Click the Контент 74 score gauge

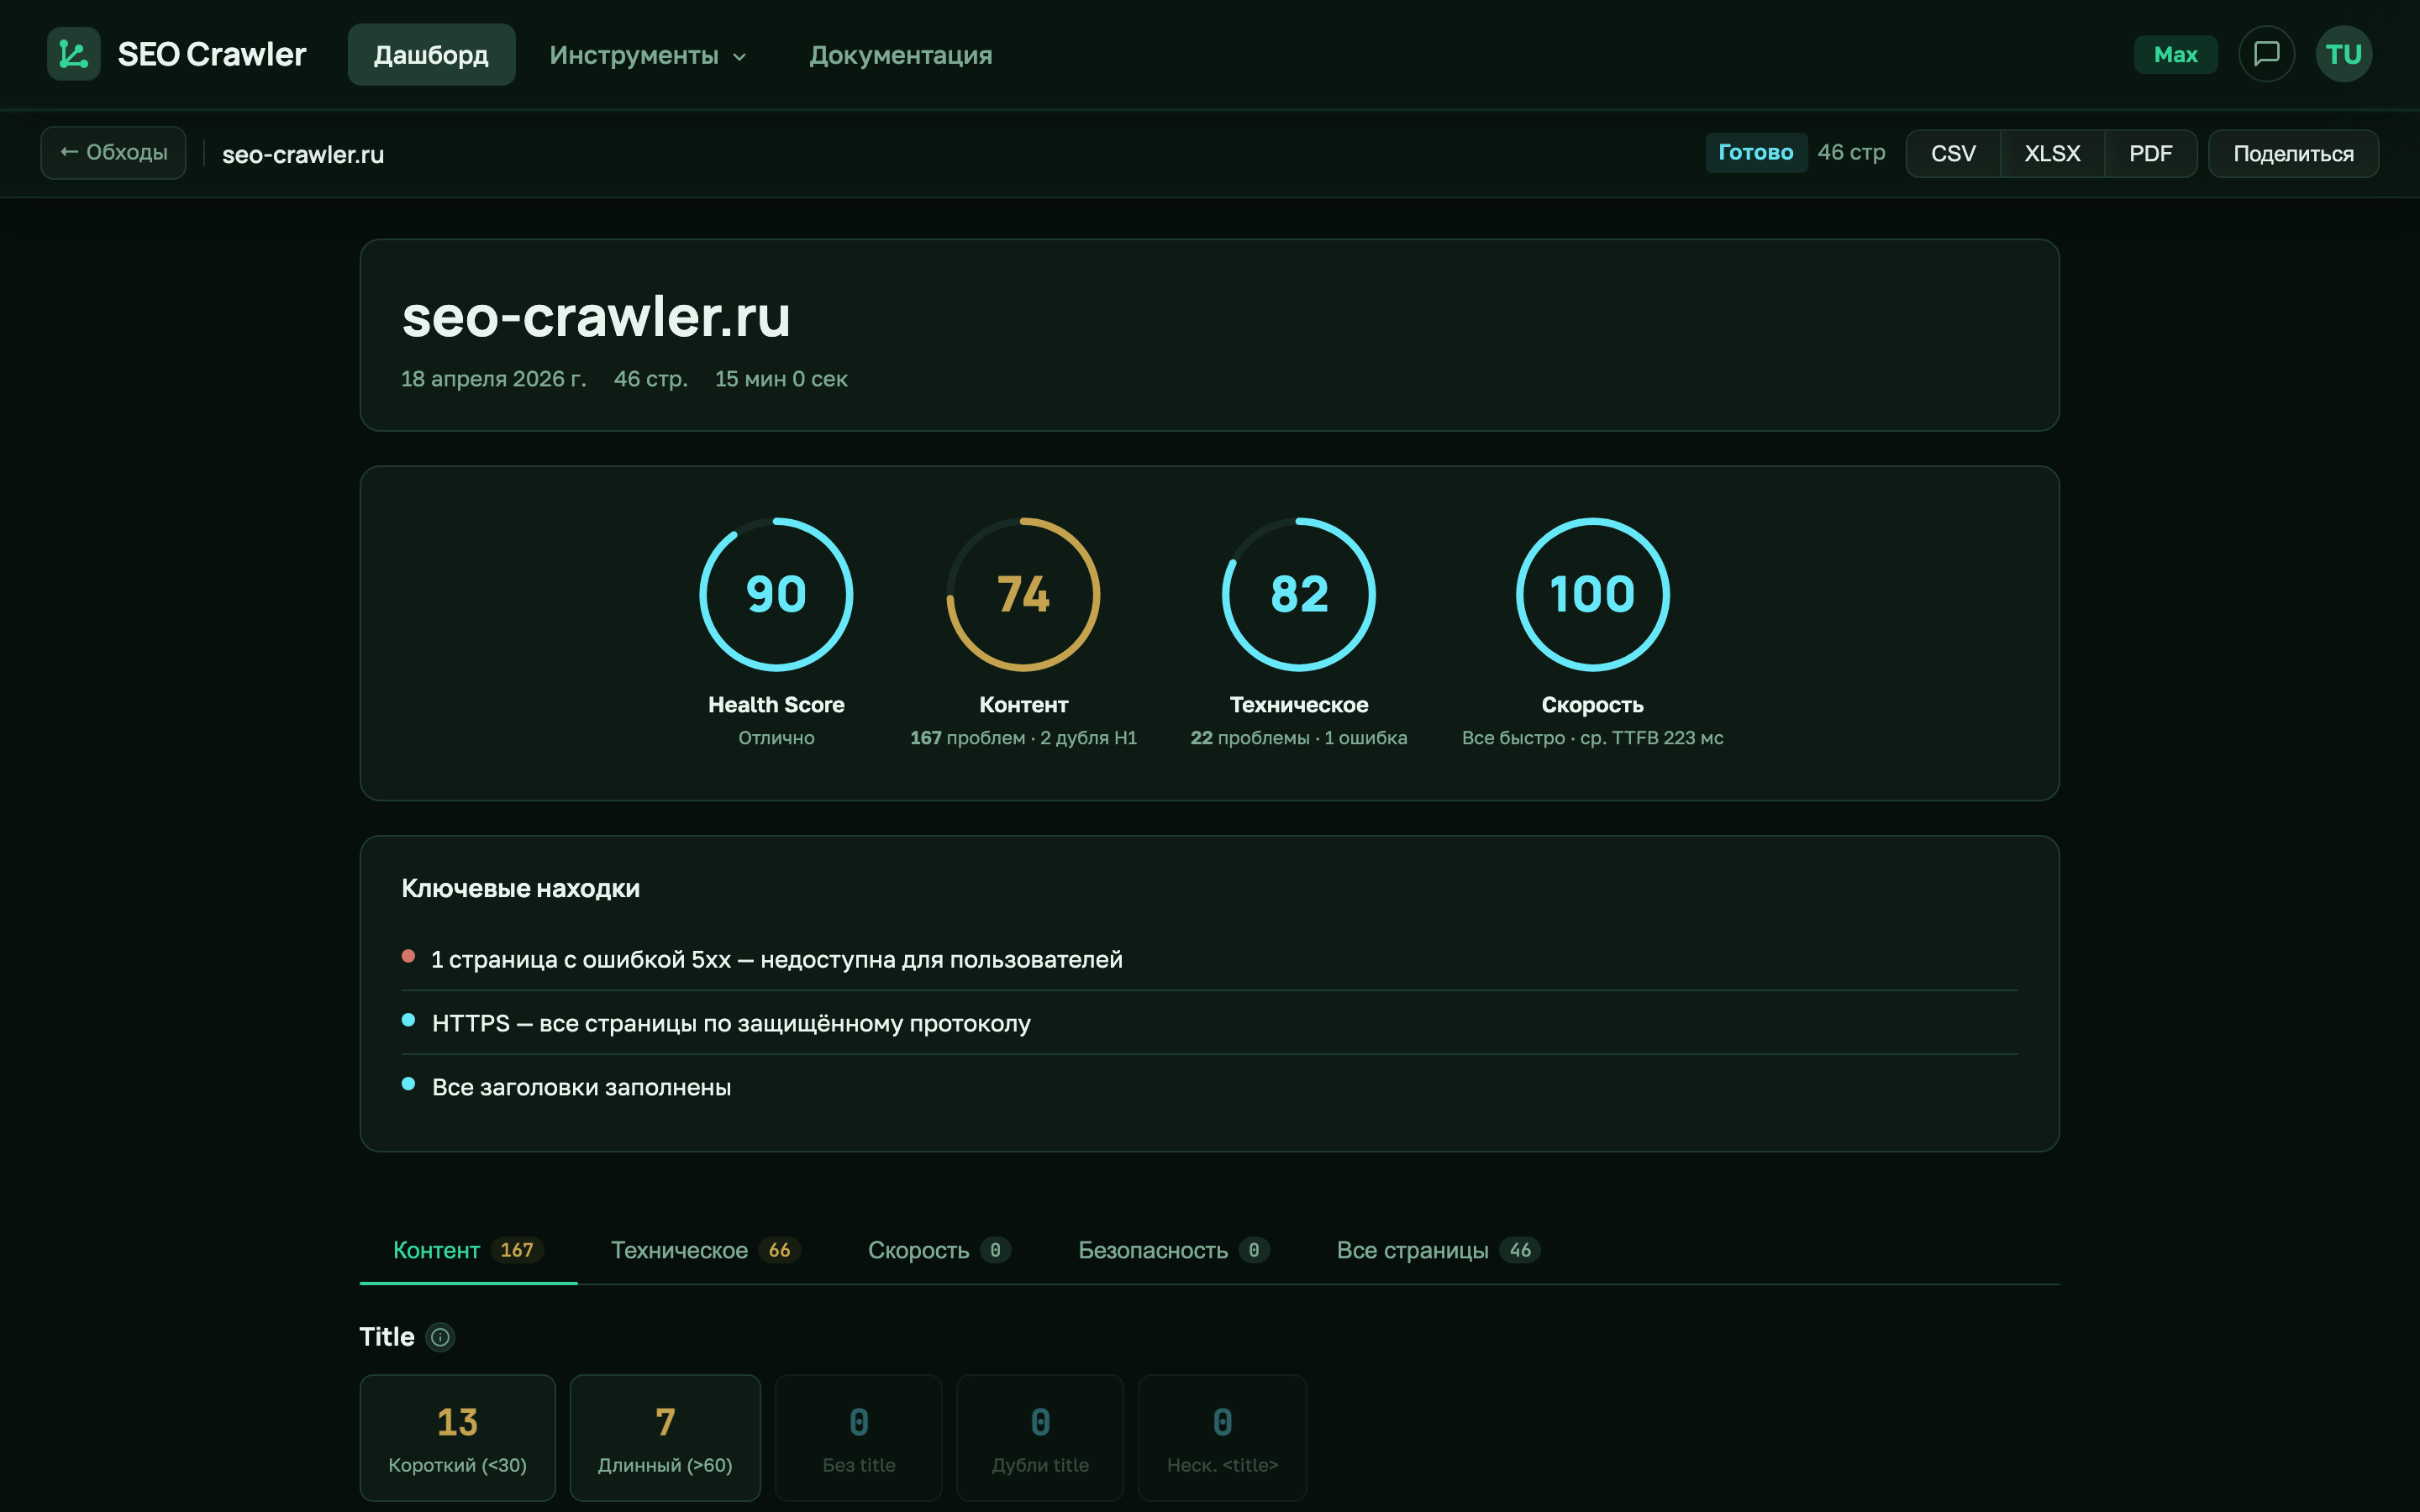coord(1023,594)
